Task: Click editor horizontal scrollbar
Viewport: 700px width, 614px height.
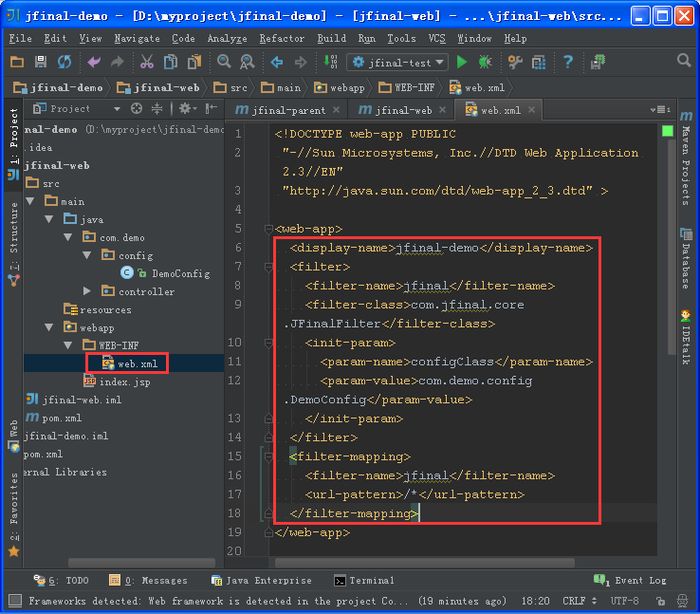Action: (x=425, y=563)
